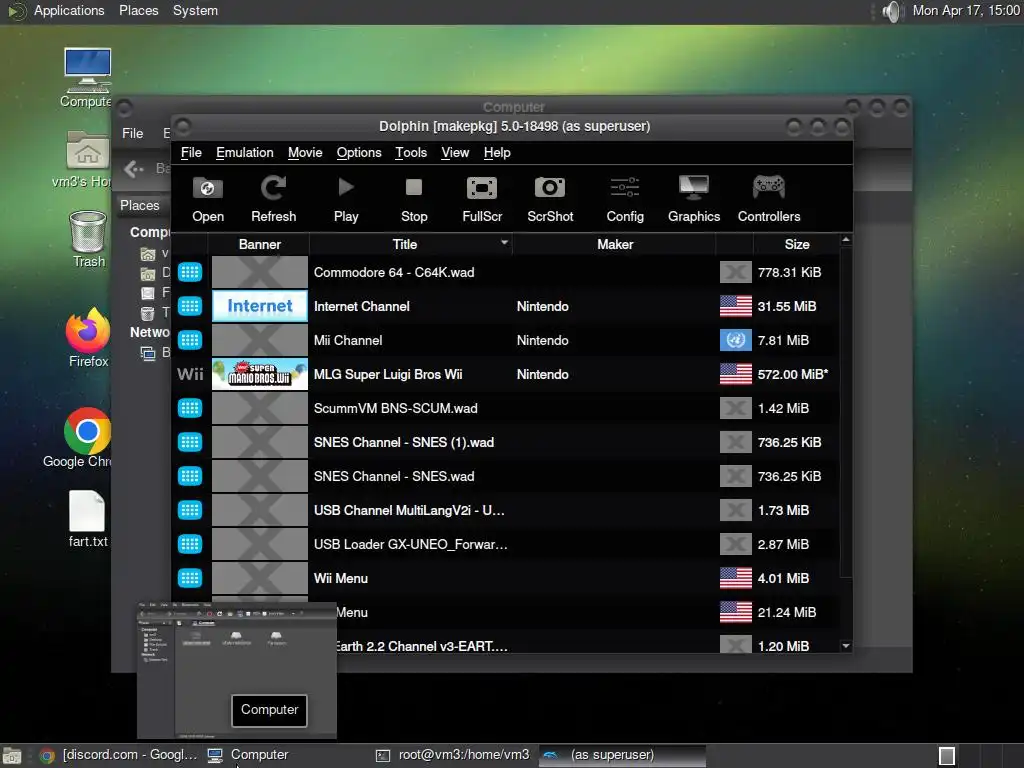Launch Firefox from the desktop icon
Screen dimensions: 1024x768
pyautogui.click(x=88, y=338)
